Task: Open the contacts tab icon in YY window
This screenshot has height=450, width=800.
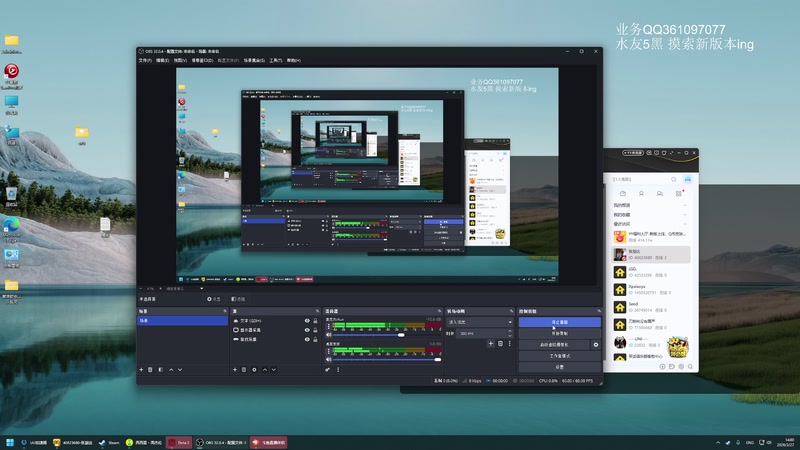Action: tap(641, 194)
